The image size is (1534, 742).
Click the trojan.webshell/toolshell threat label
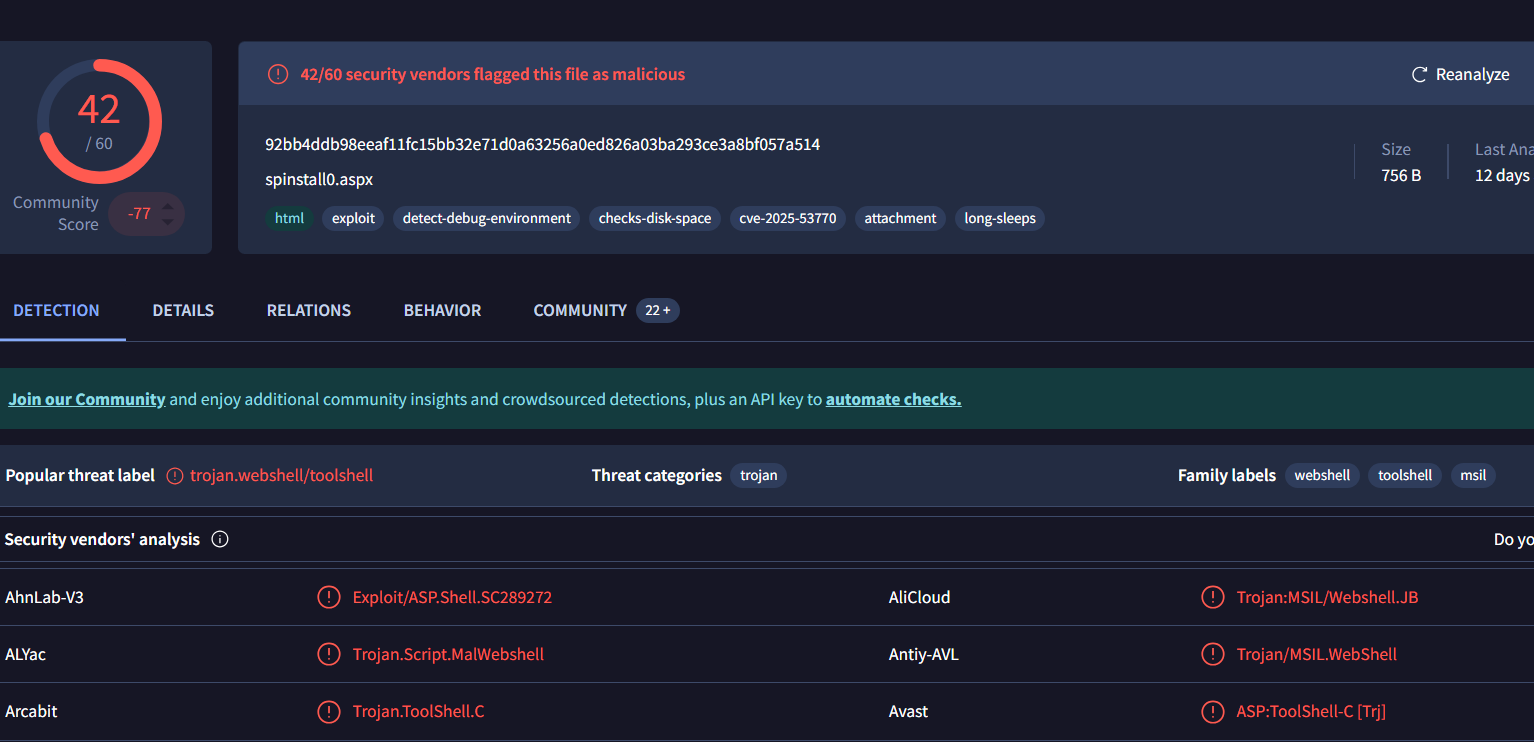[282, 476]
